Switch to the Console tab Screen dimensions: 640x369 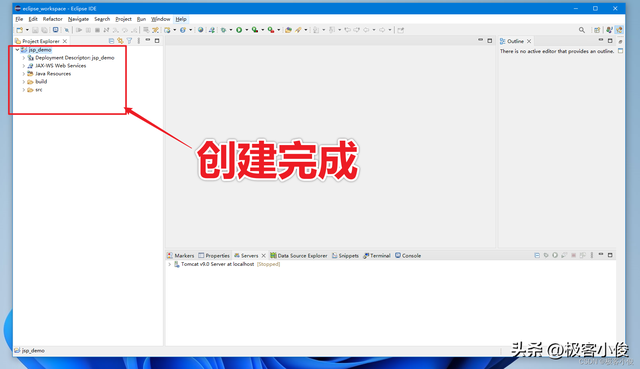408,256
